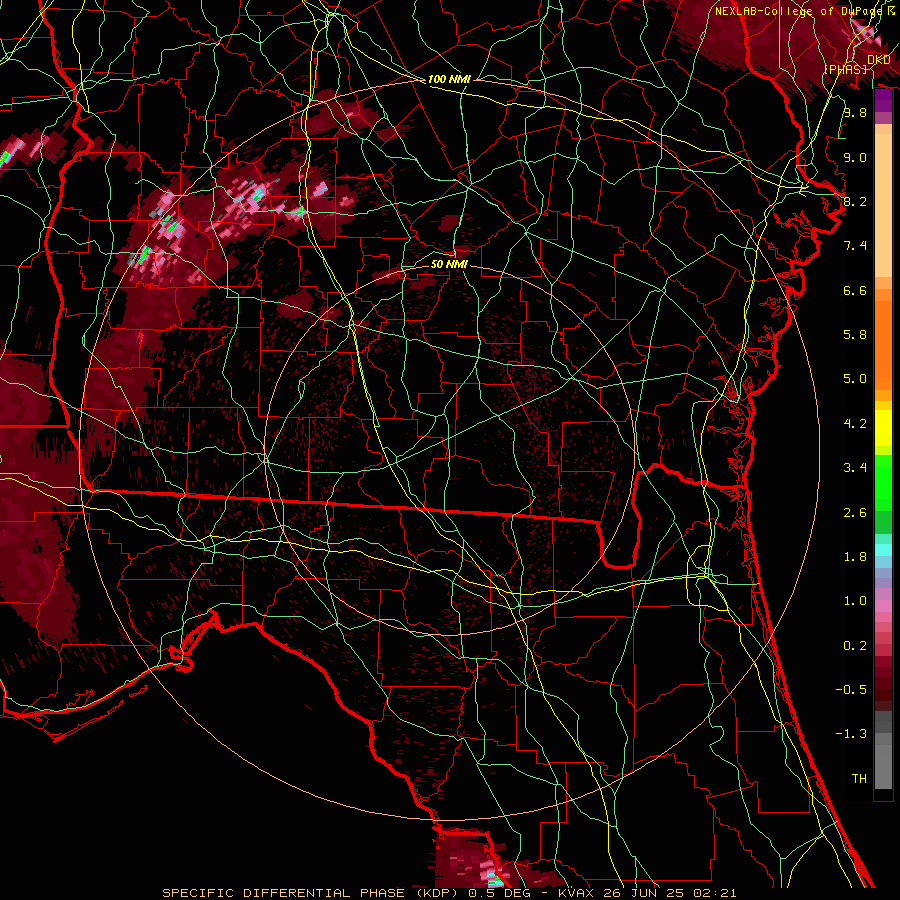Click the pink legend band near 1.0

(883, 606)
